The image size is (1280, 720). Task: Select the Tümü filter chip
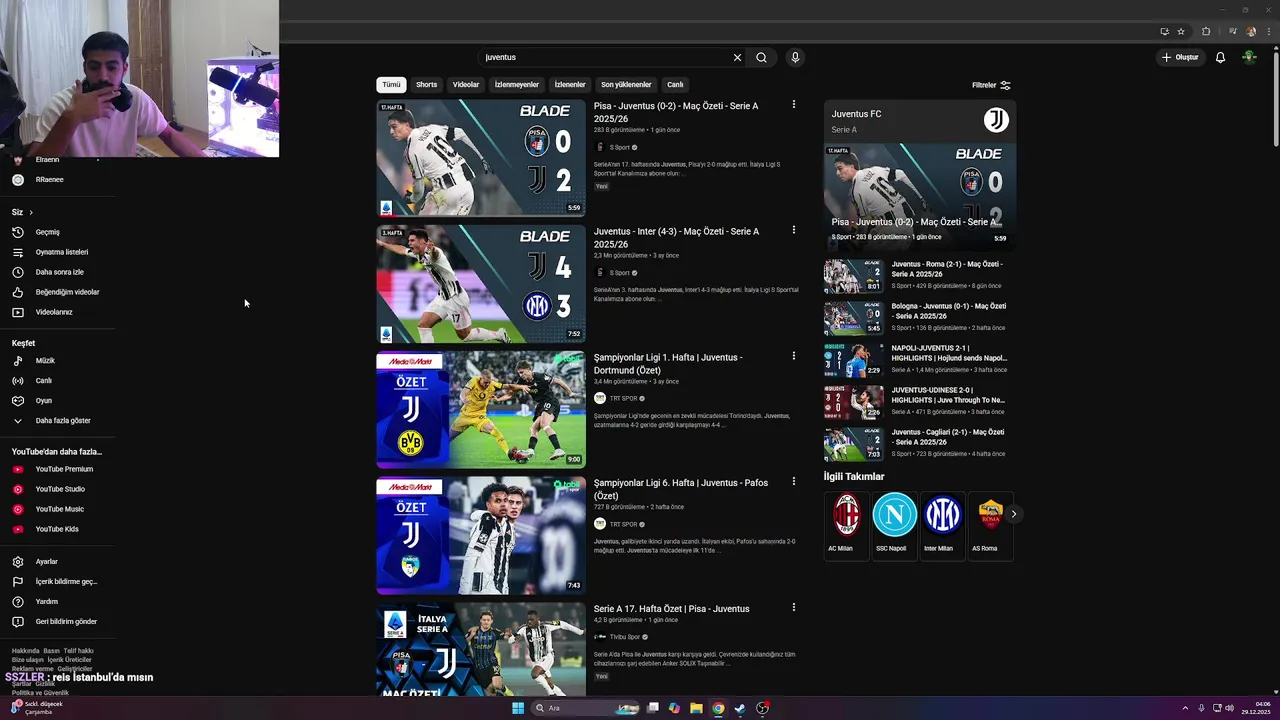391,85
